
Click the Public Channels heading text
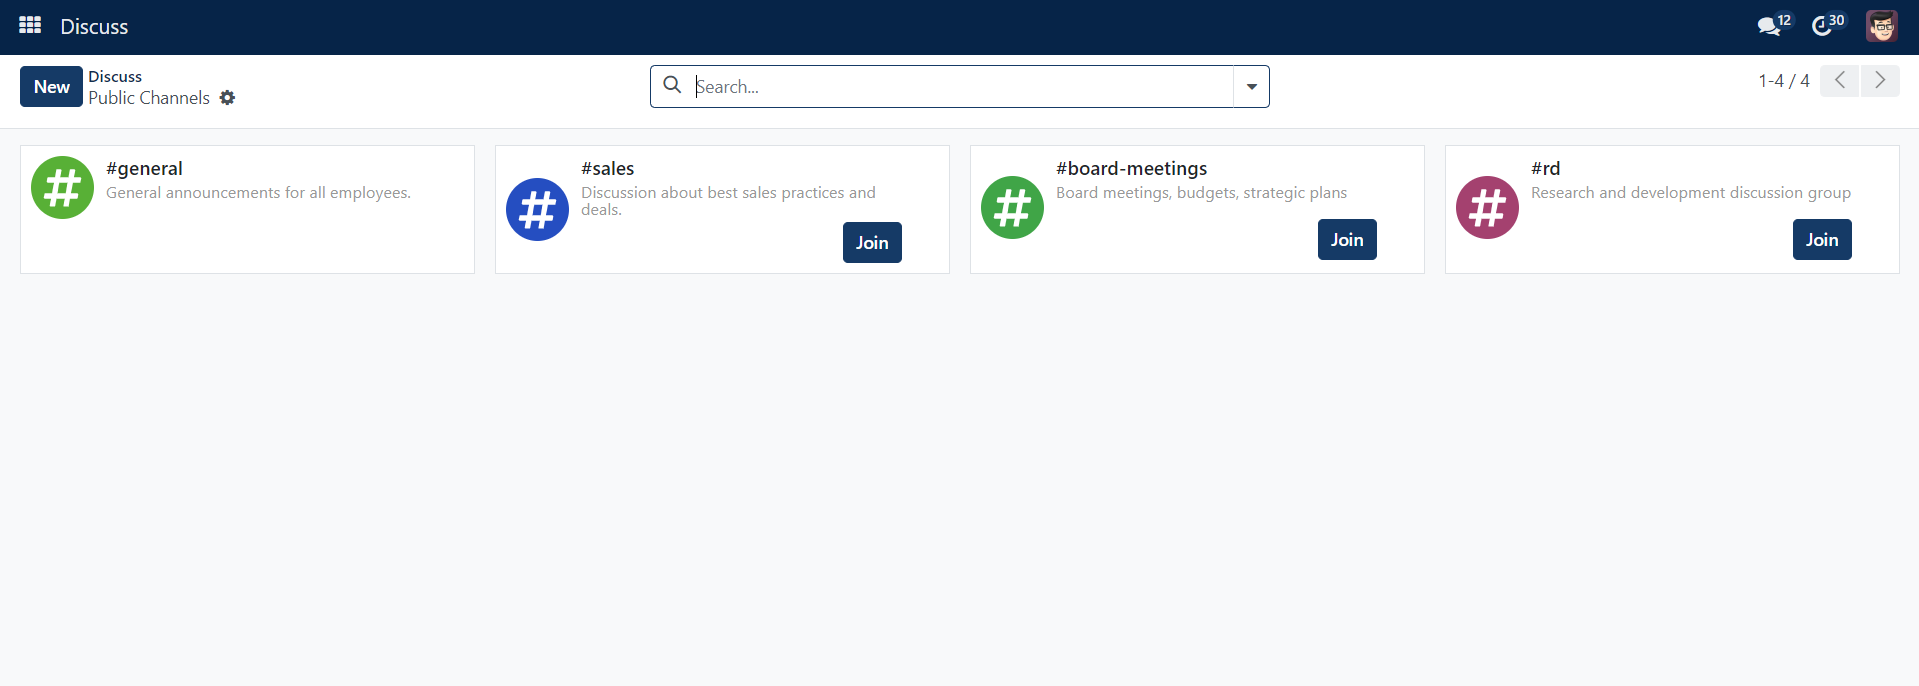point(149,98)
